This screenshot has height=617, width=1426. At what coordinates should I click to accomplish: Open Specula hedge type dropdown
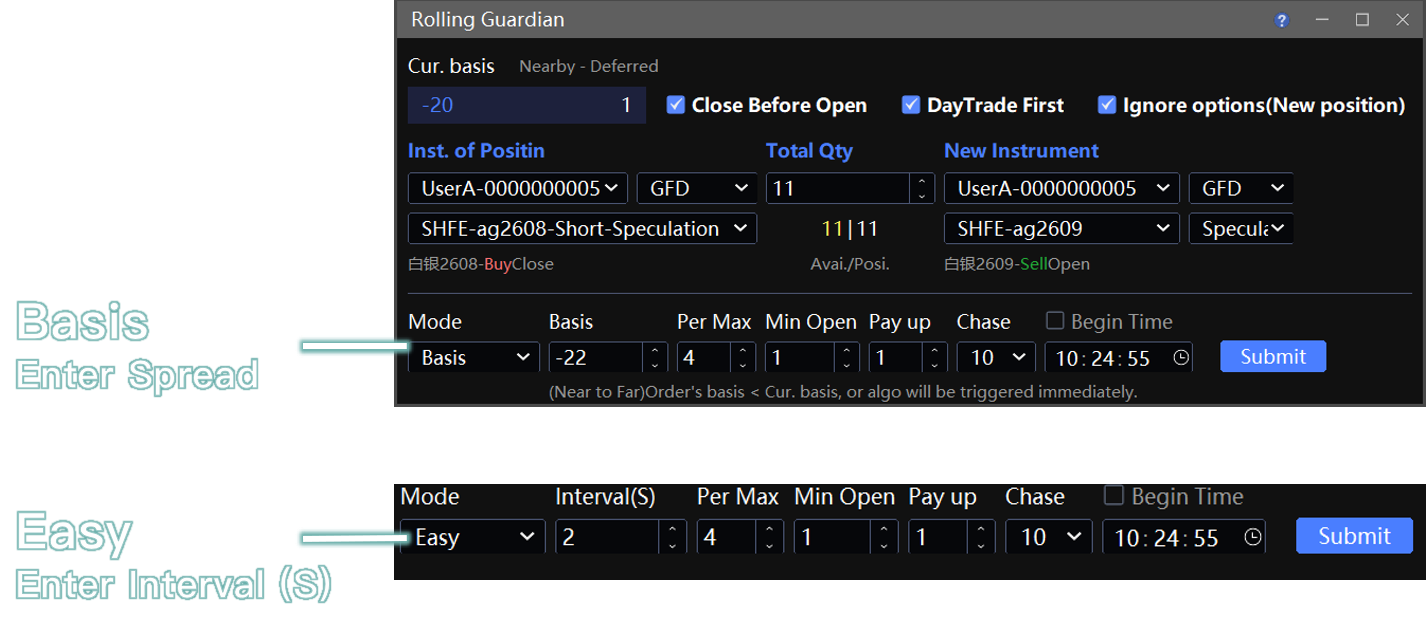1241,229
